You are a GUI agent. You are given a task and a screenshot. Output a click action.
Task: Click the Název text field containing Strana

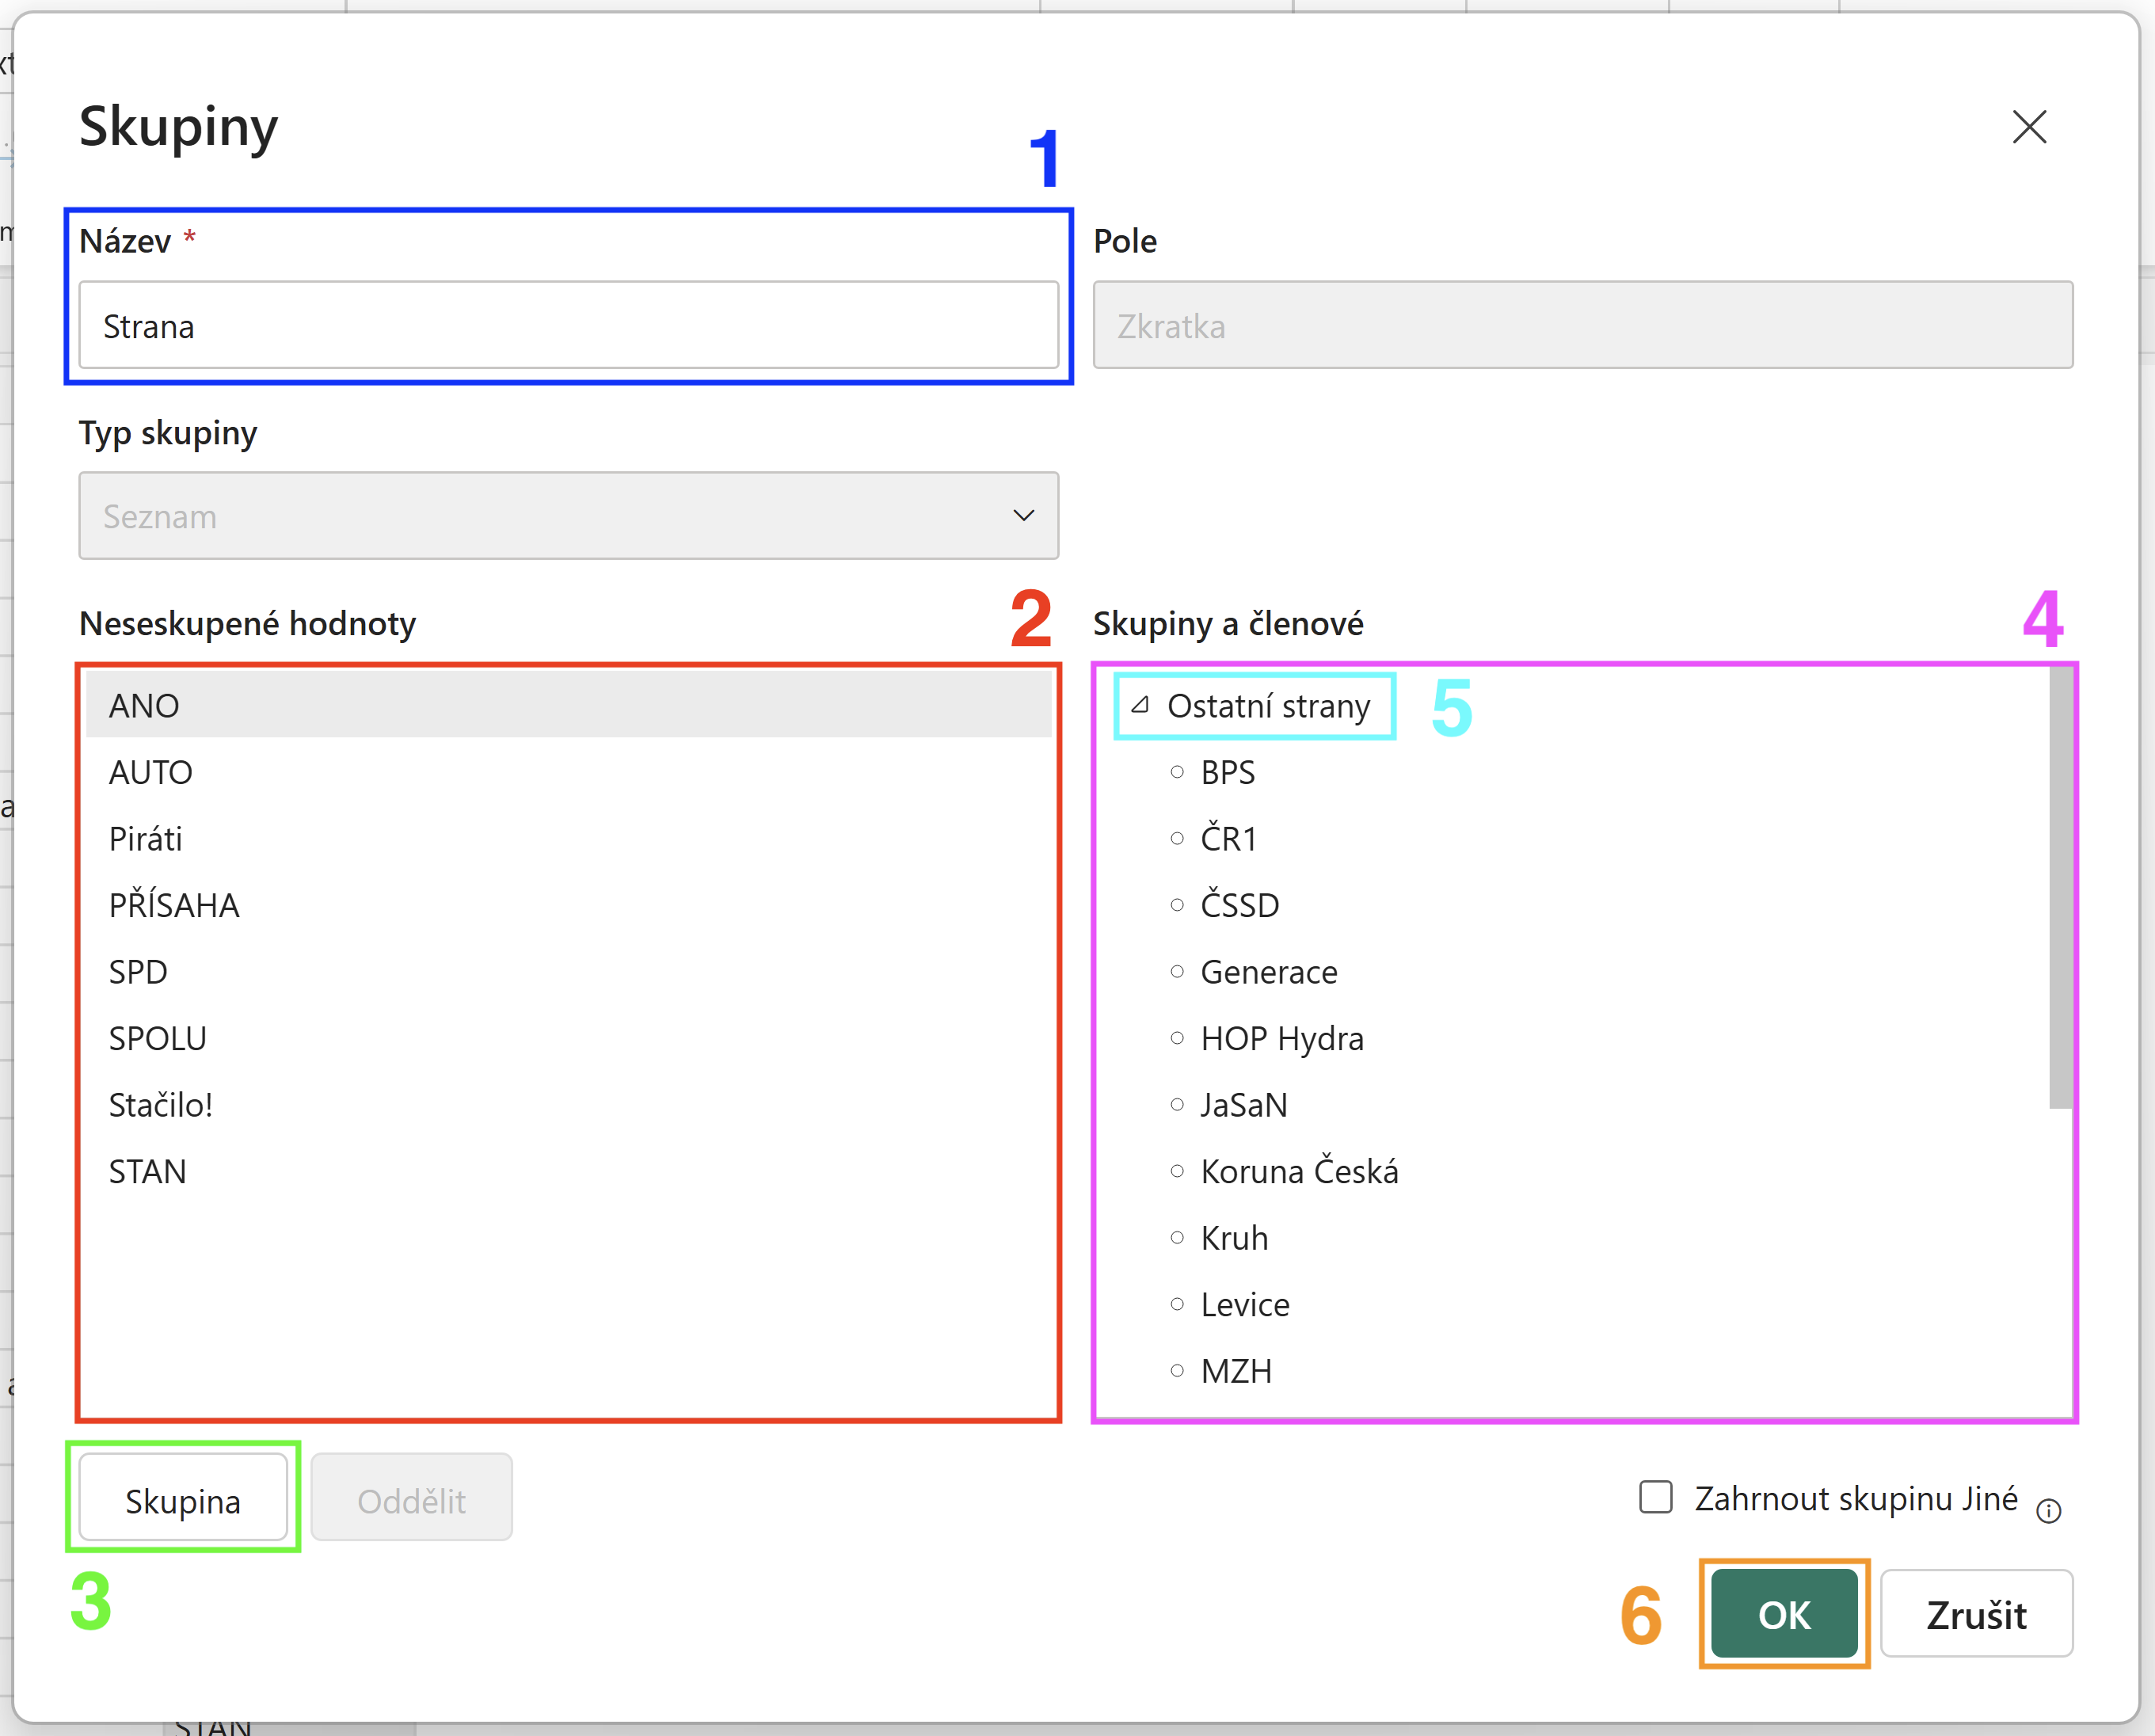(568, 325)
